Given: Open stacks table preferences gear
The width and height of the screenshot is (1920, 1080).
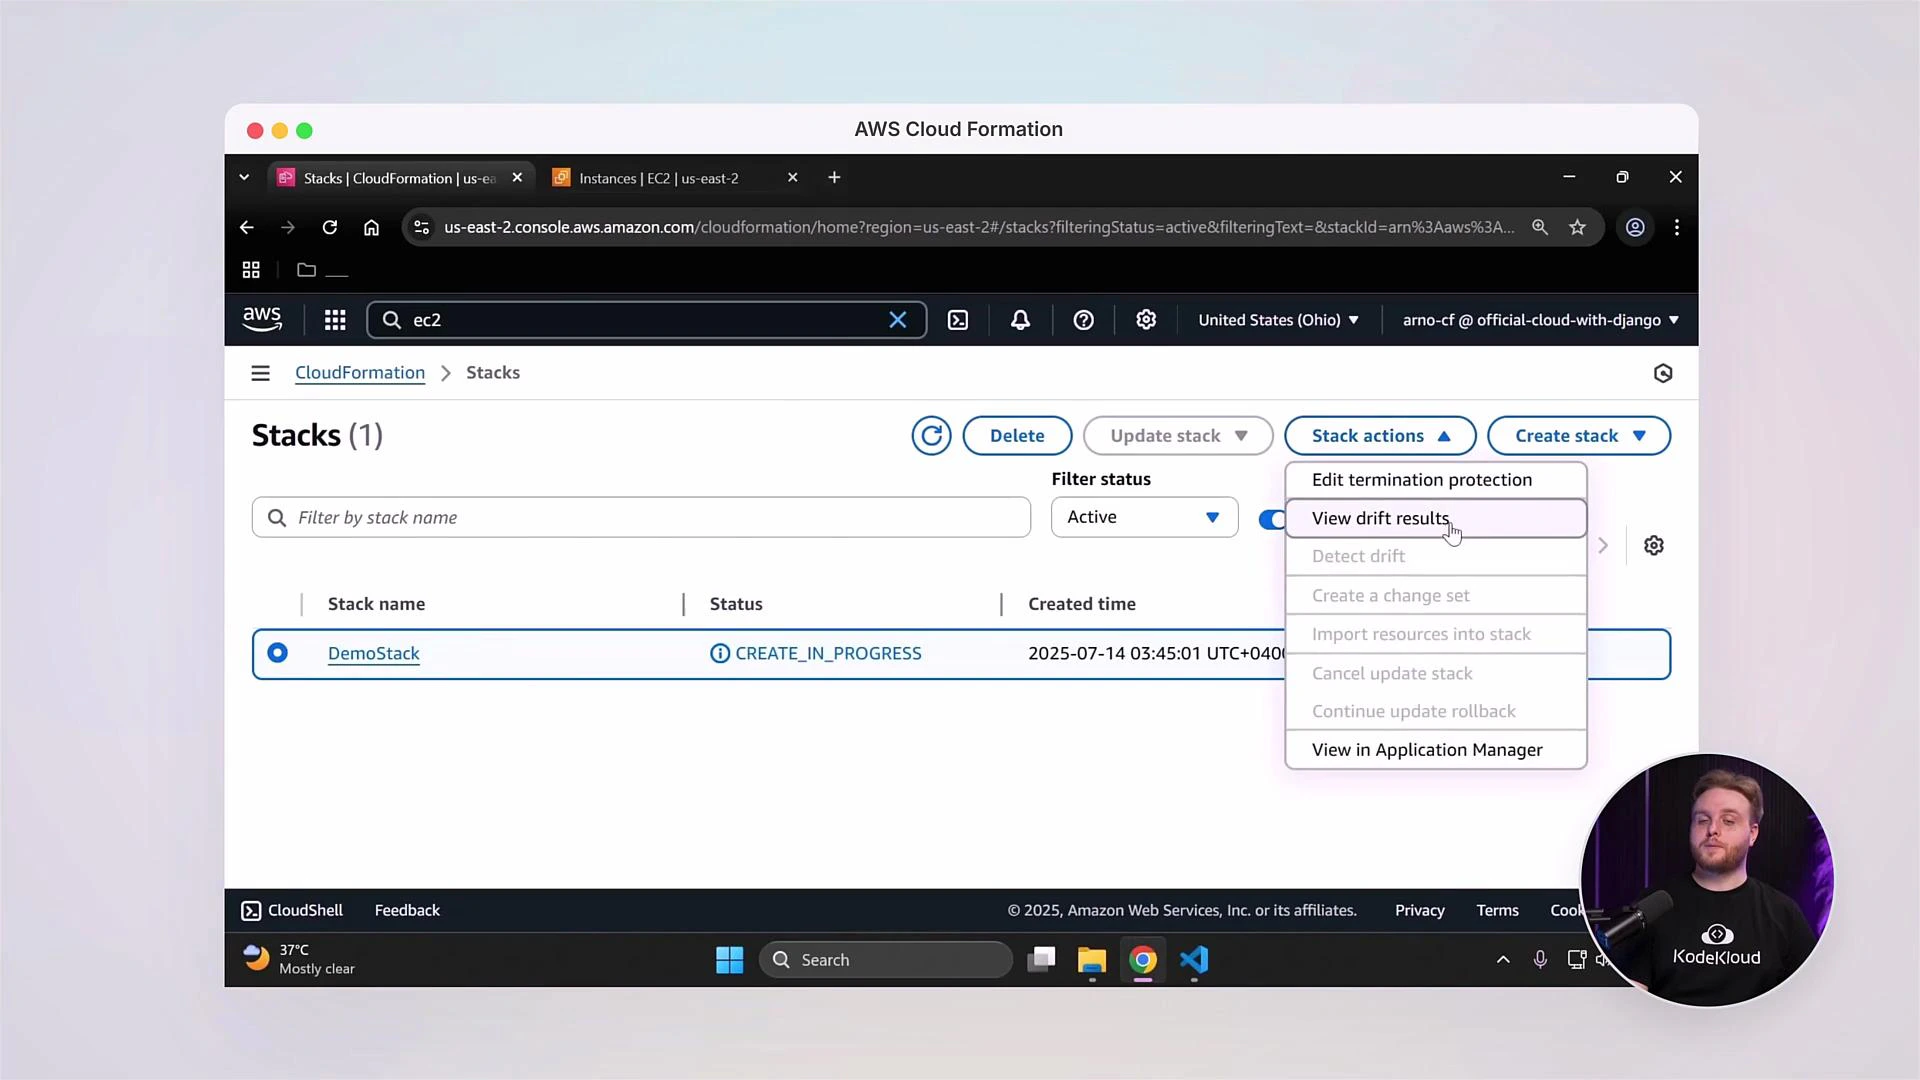Looking at the screenshot, I should tap(1654, 545).
